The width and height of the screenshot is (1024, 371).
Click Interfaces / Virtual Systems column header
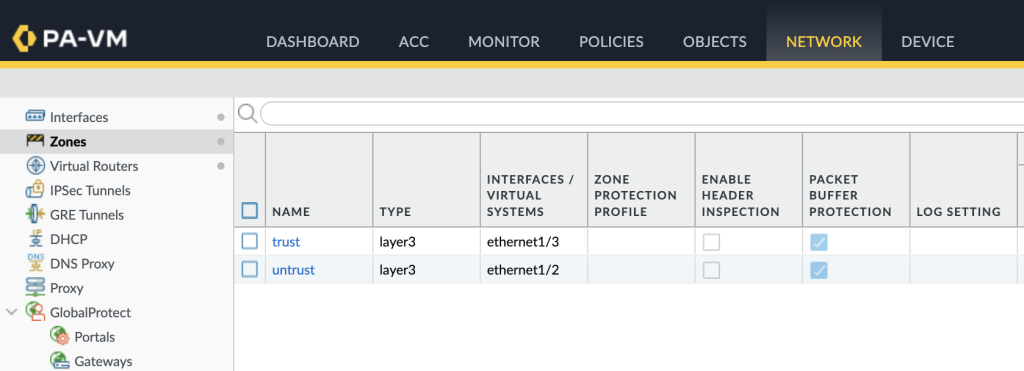click(530, 195)
